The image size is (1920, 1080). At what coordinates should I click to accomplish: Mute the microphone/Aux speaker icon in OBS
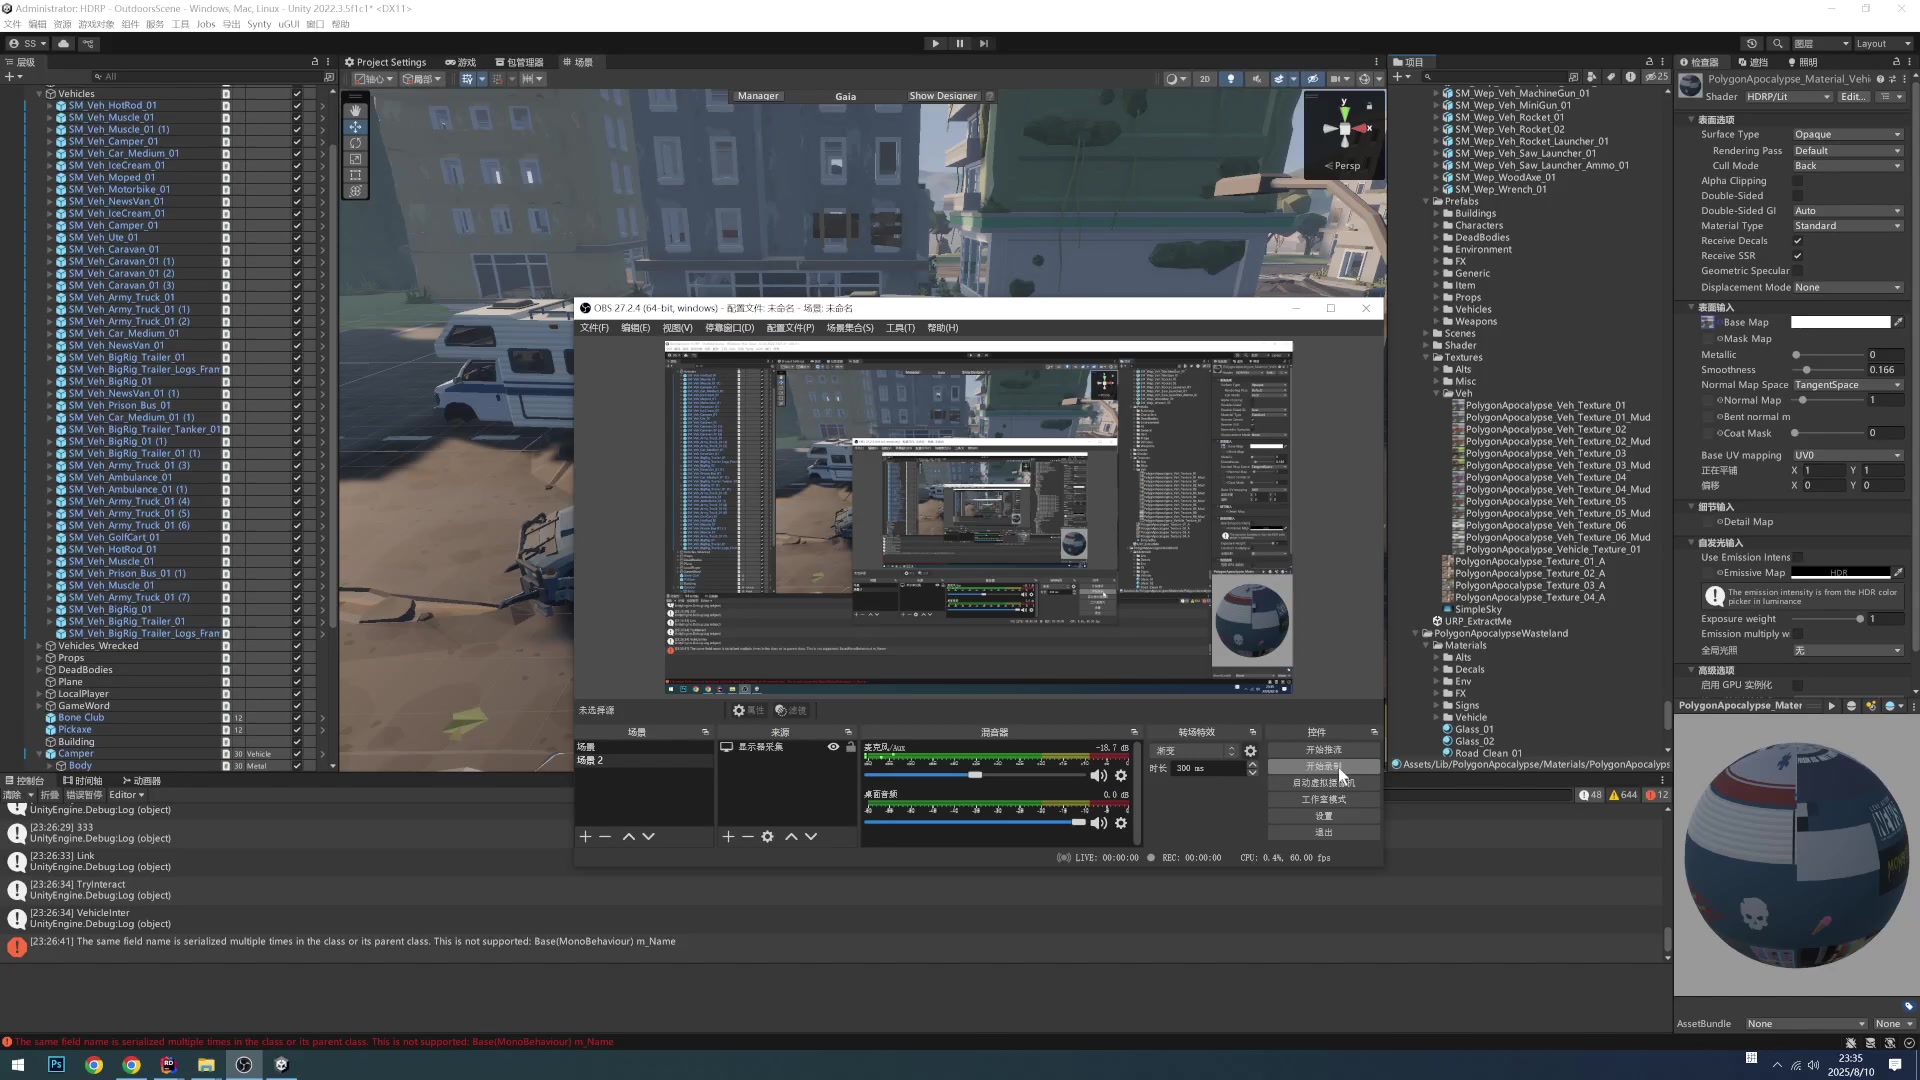(1098, 776)
